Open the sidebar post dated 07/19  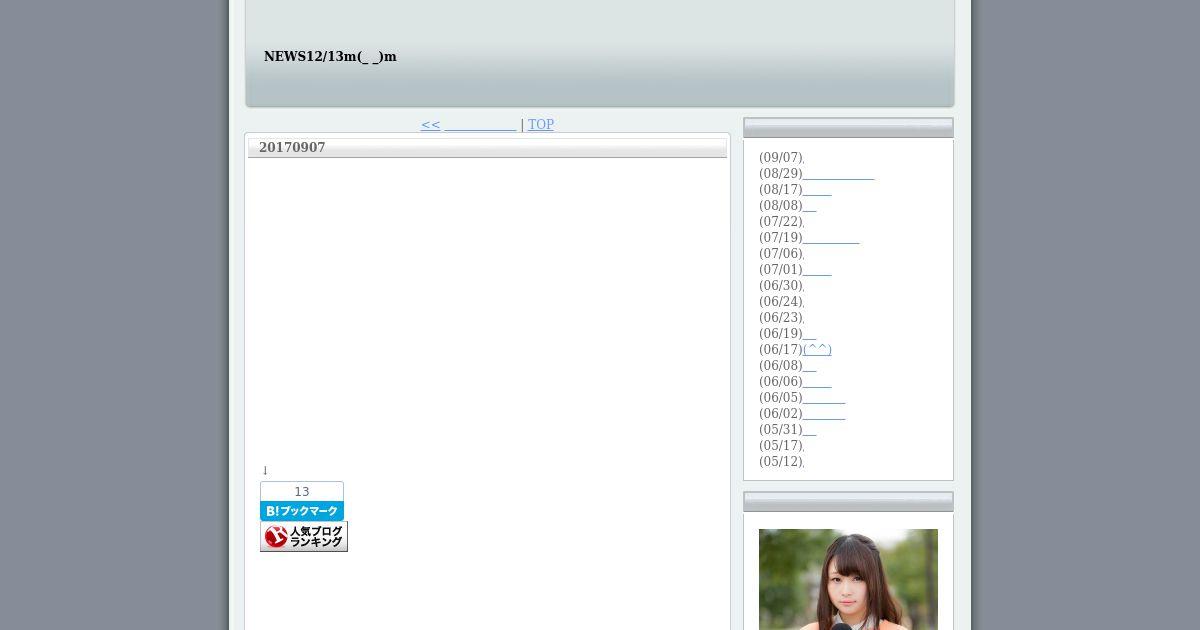coord(831,238)
